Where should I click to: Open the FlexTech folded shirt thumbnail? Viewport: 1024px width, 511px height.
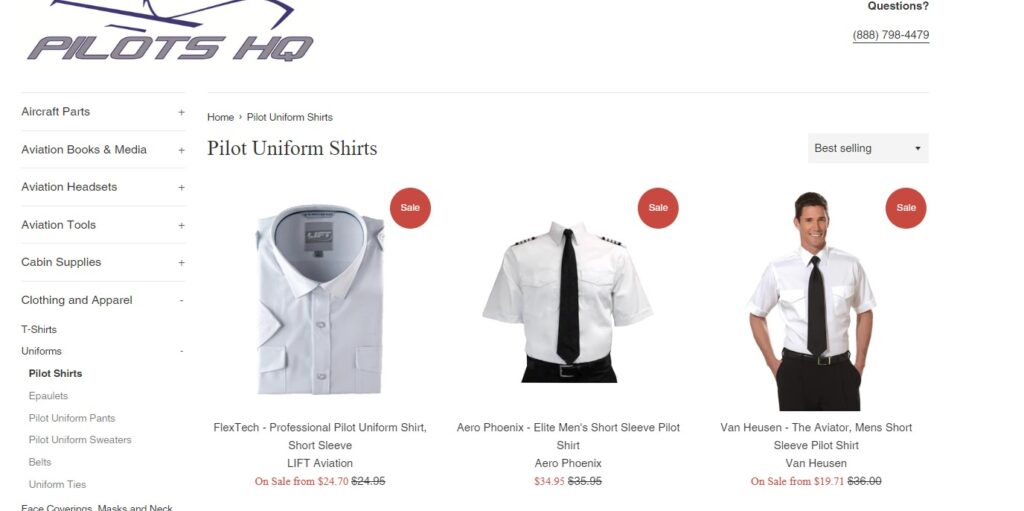pyautogui.click(x=320, y=300)
